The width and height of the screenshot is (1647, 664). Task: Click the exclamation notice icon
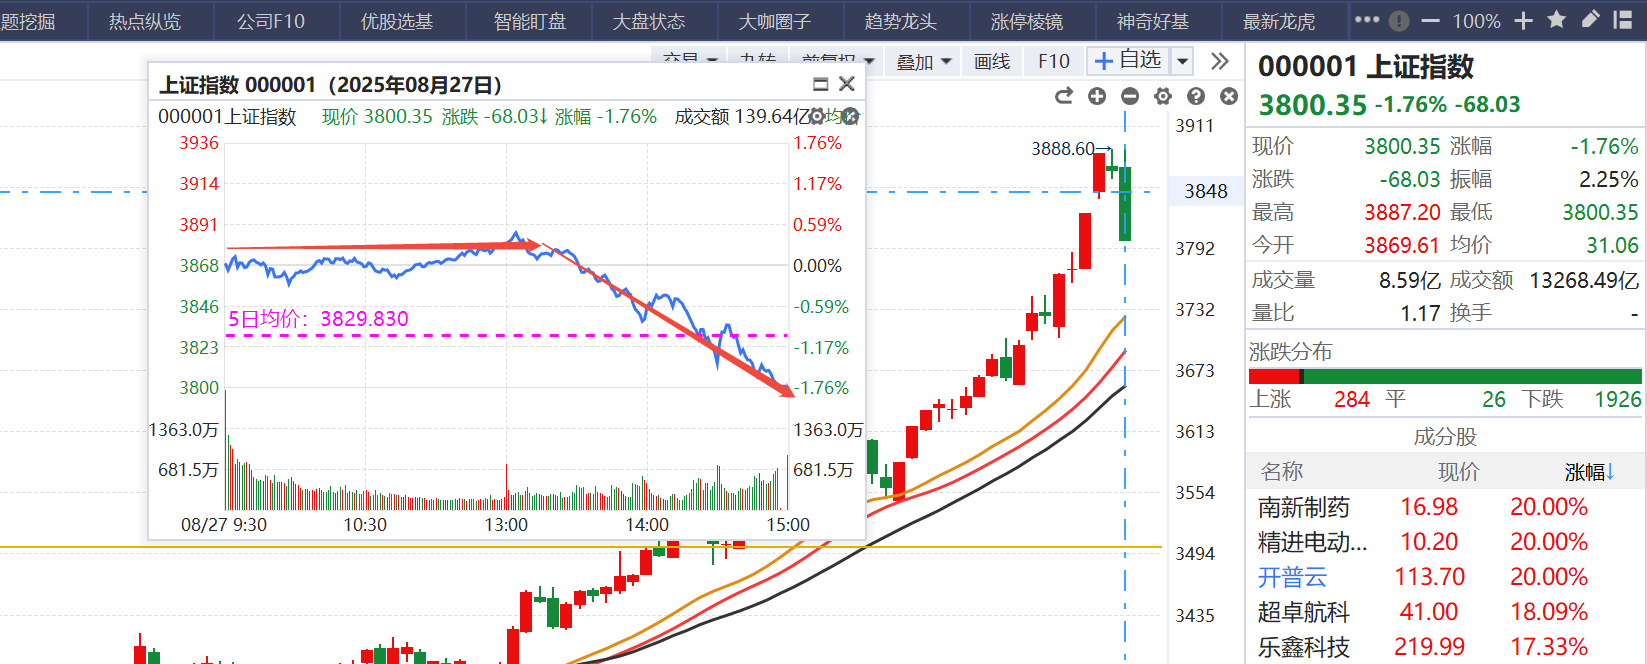[1399, 21]
